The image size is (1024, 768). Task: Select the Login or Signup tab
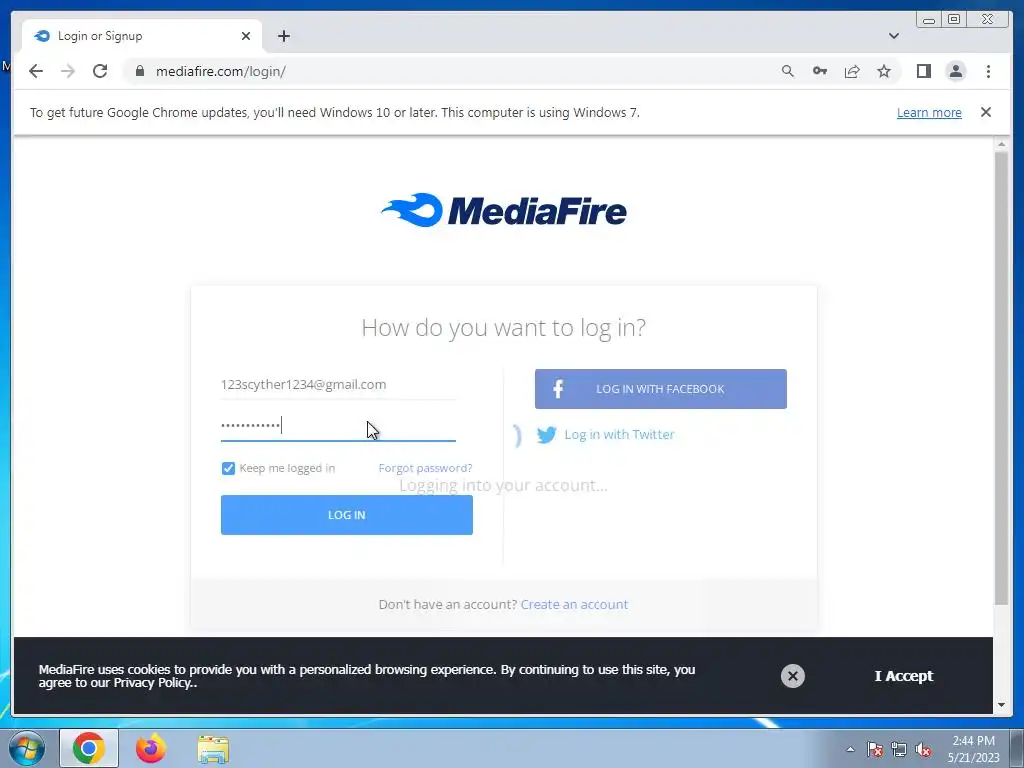click(142, 36)
